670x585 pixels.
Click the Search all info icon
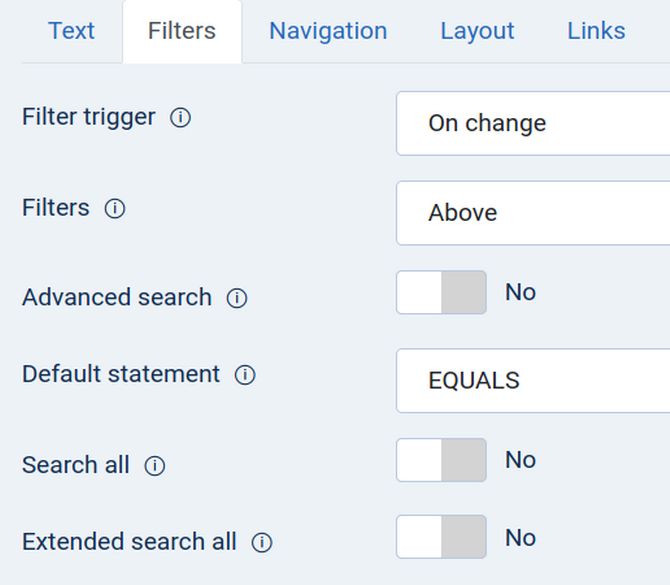click(154, 466)
